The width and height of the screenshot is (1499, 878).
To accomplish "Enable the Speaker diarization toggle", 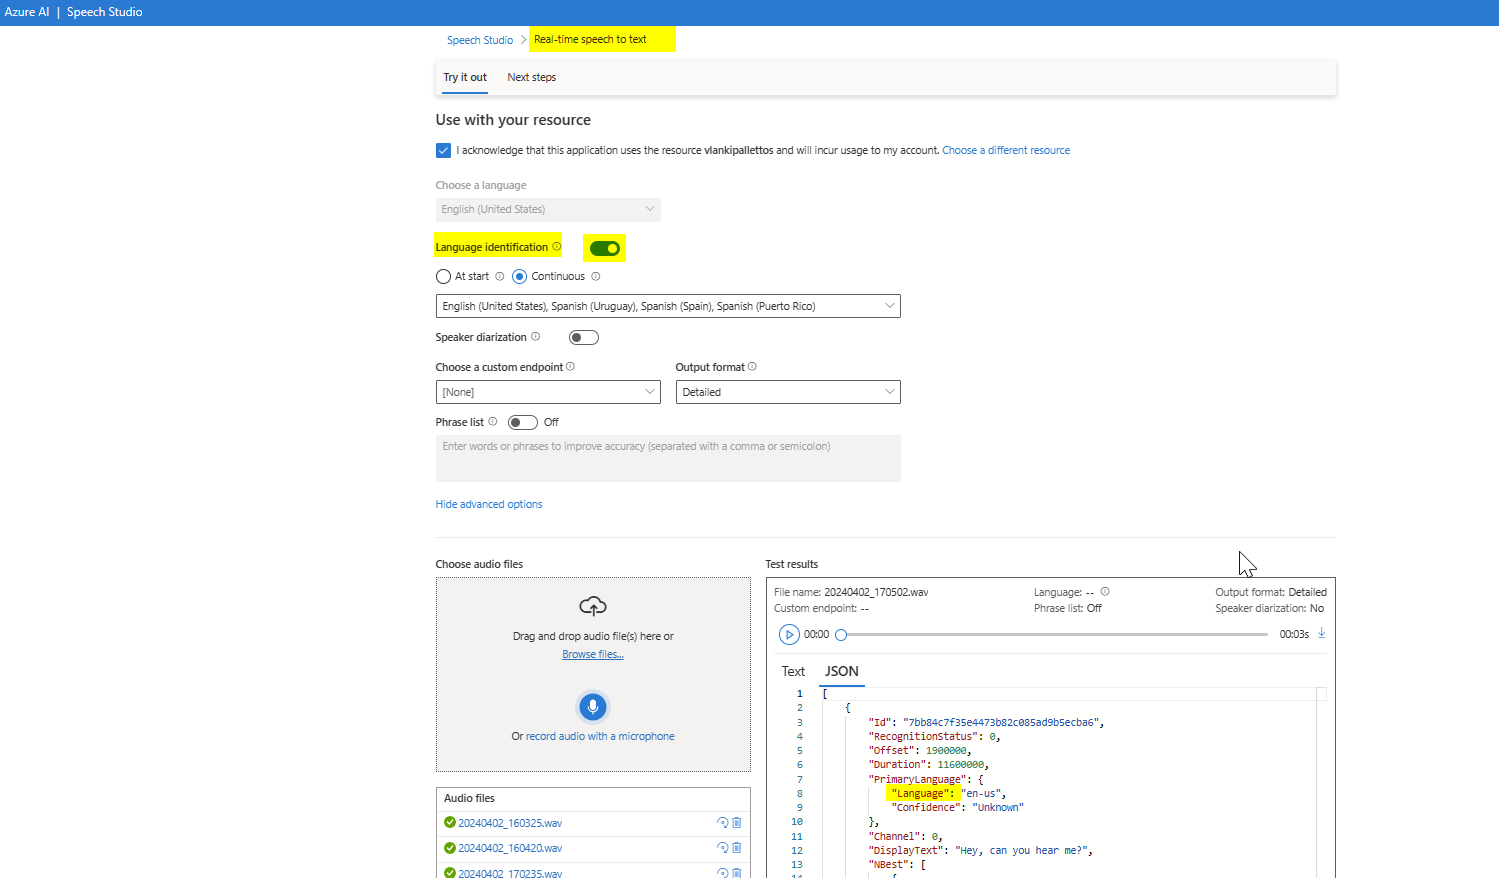I will (583, 337).
